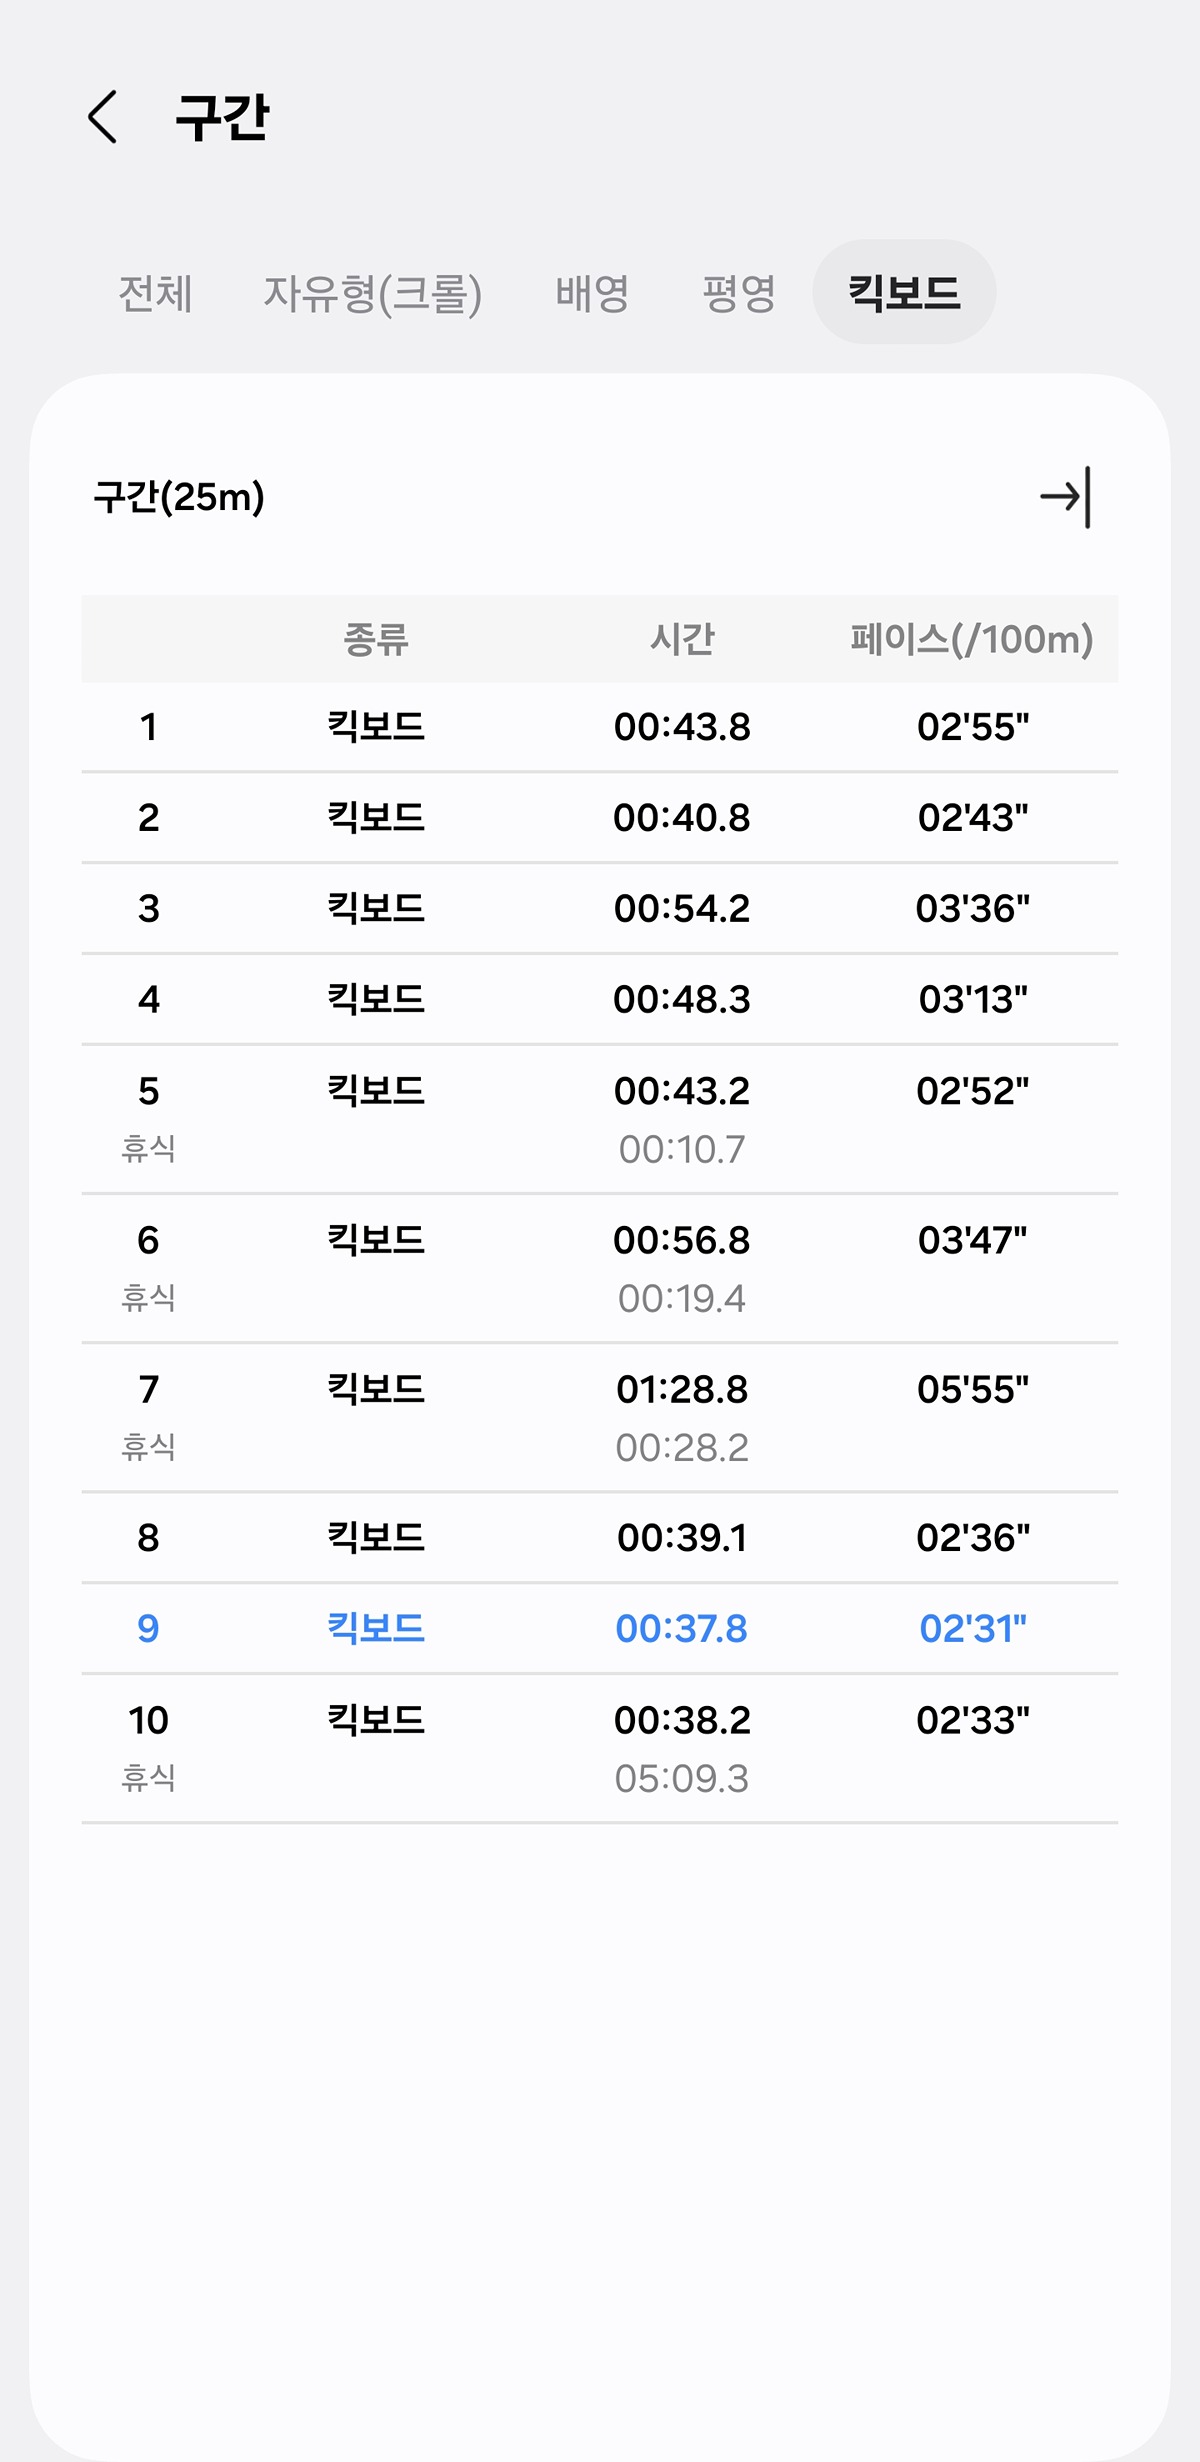This screenshot has width=1200, height=2462.
Task: Open the 배영 tab
Action: [x=592, y=293]
